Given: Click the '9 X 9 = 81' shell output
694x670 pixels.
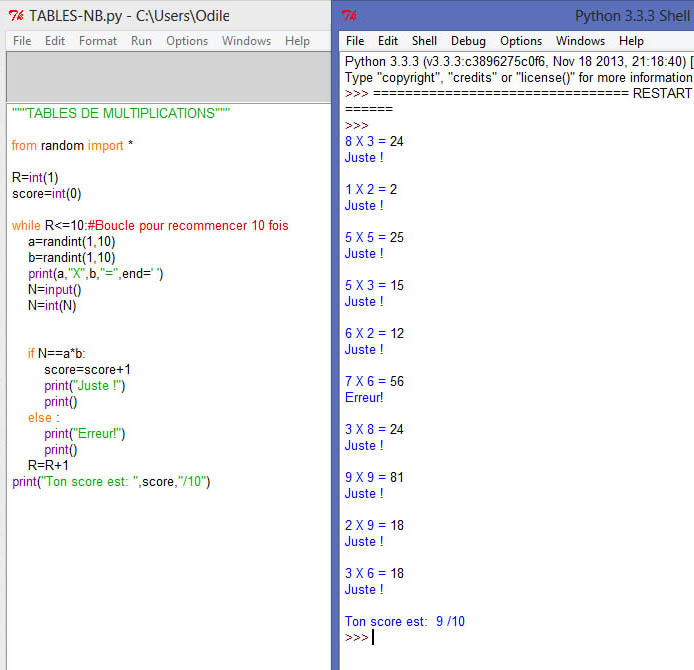Looking at the screenshot, I should (374, 477).
